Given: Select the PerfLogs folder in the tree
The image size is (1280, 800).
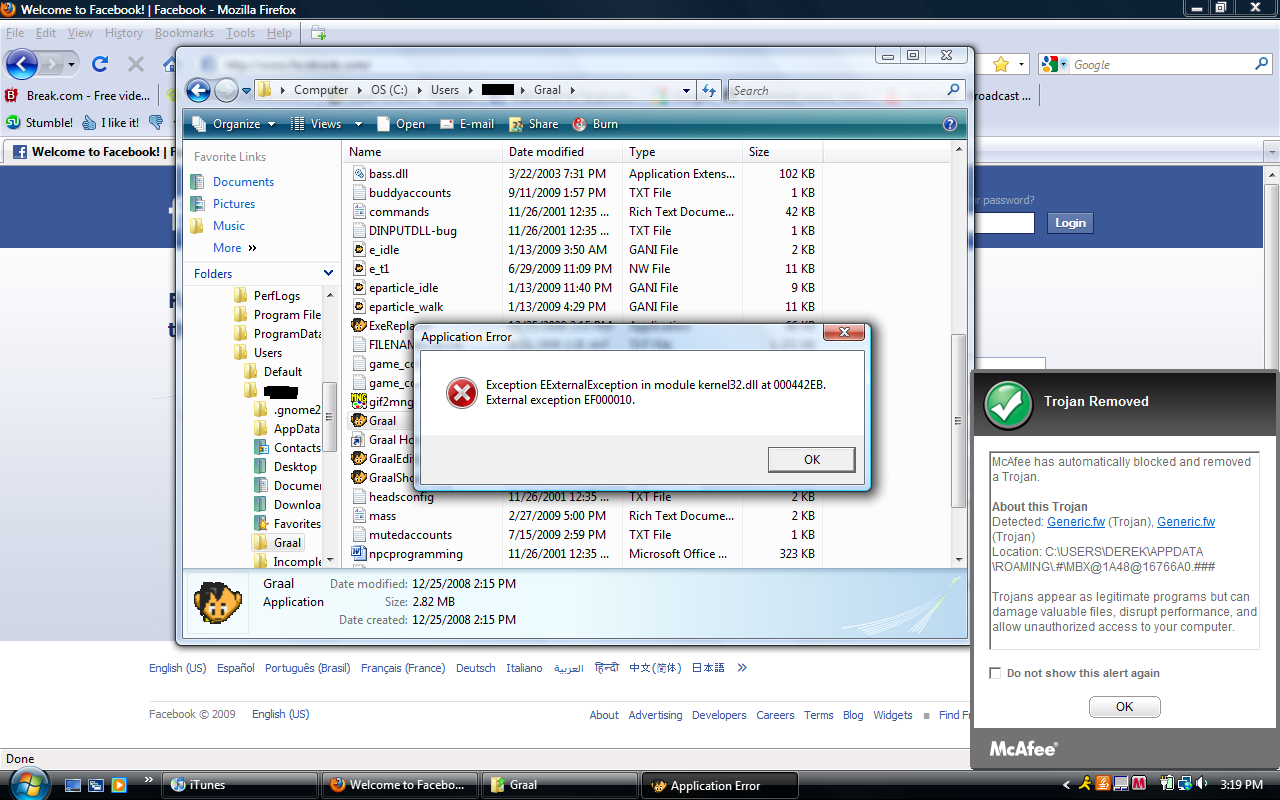Looking at the screenshot, I should coord(266,296).
